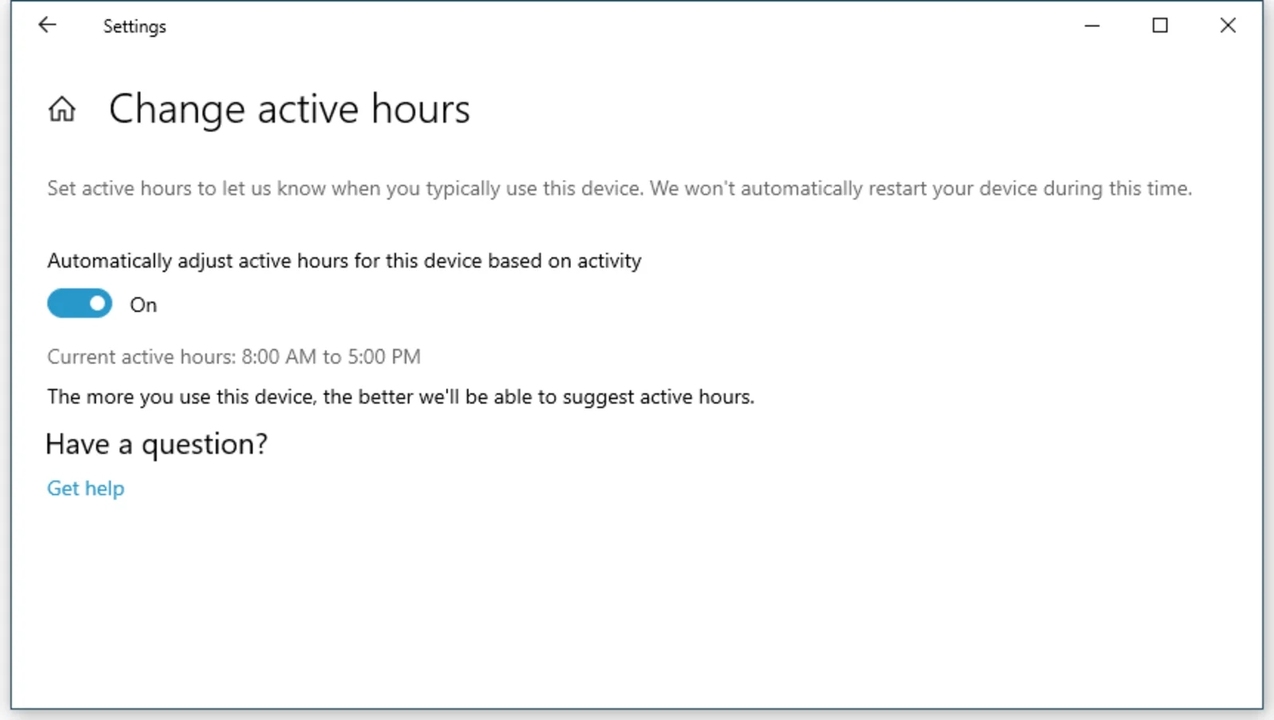This screenshot has width=1274, height=720.
Task: Open the Get help link
Action: [x=86, y=488]
